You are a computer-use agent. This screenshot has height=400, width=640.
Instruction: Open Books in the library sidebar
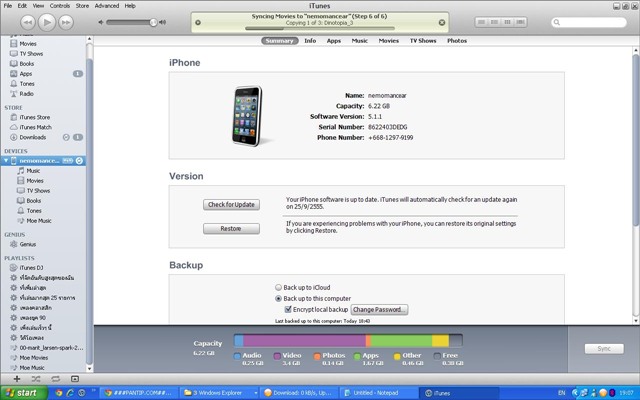point(27,64)
